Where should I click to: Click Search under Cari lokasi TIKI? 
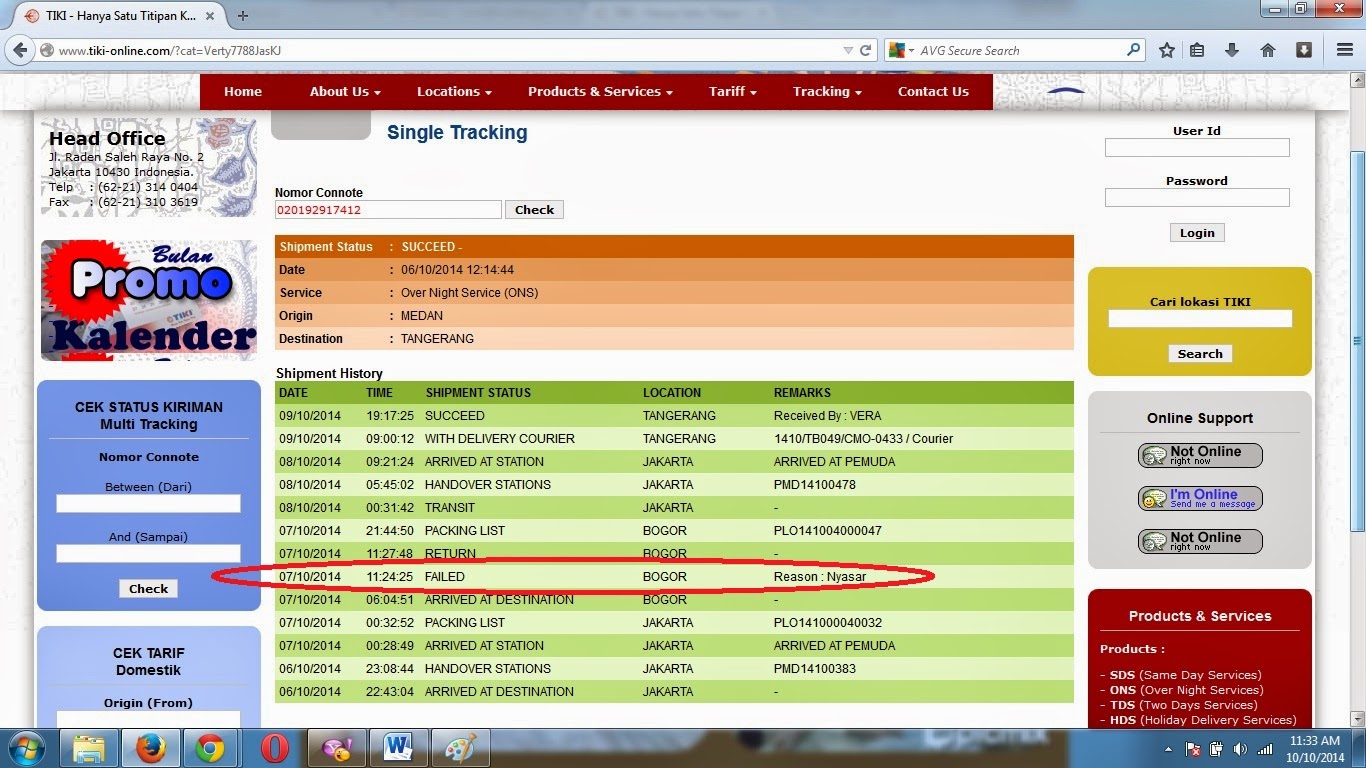1200,354
